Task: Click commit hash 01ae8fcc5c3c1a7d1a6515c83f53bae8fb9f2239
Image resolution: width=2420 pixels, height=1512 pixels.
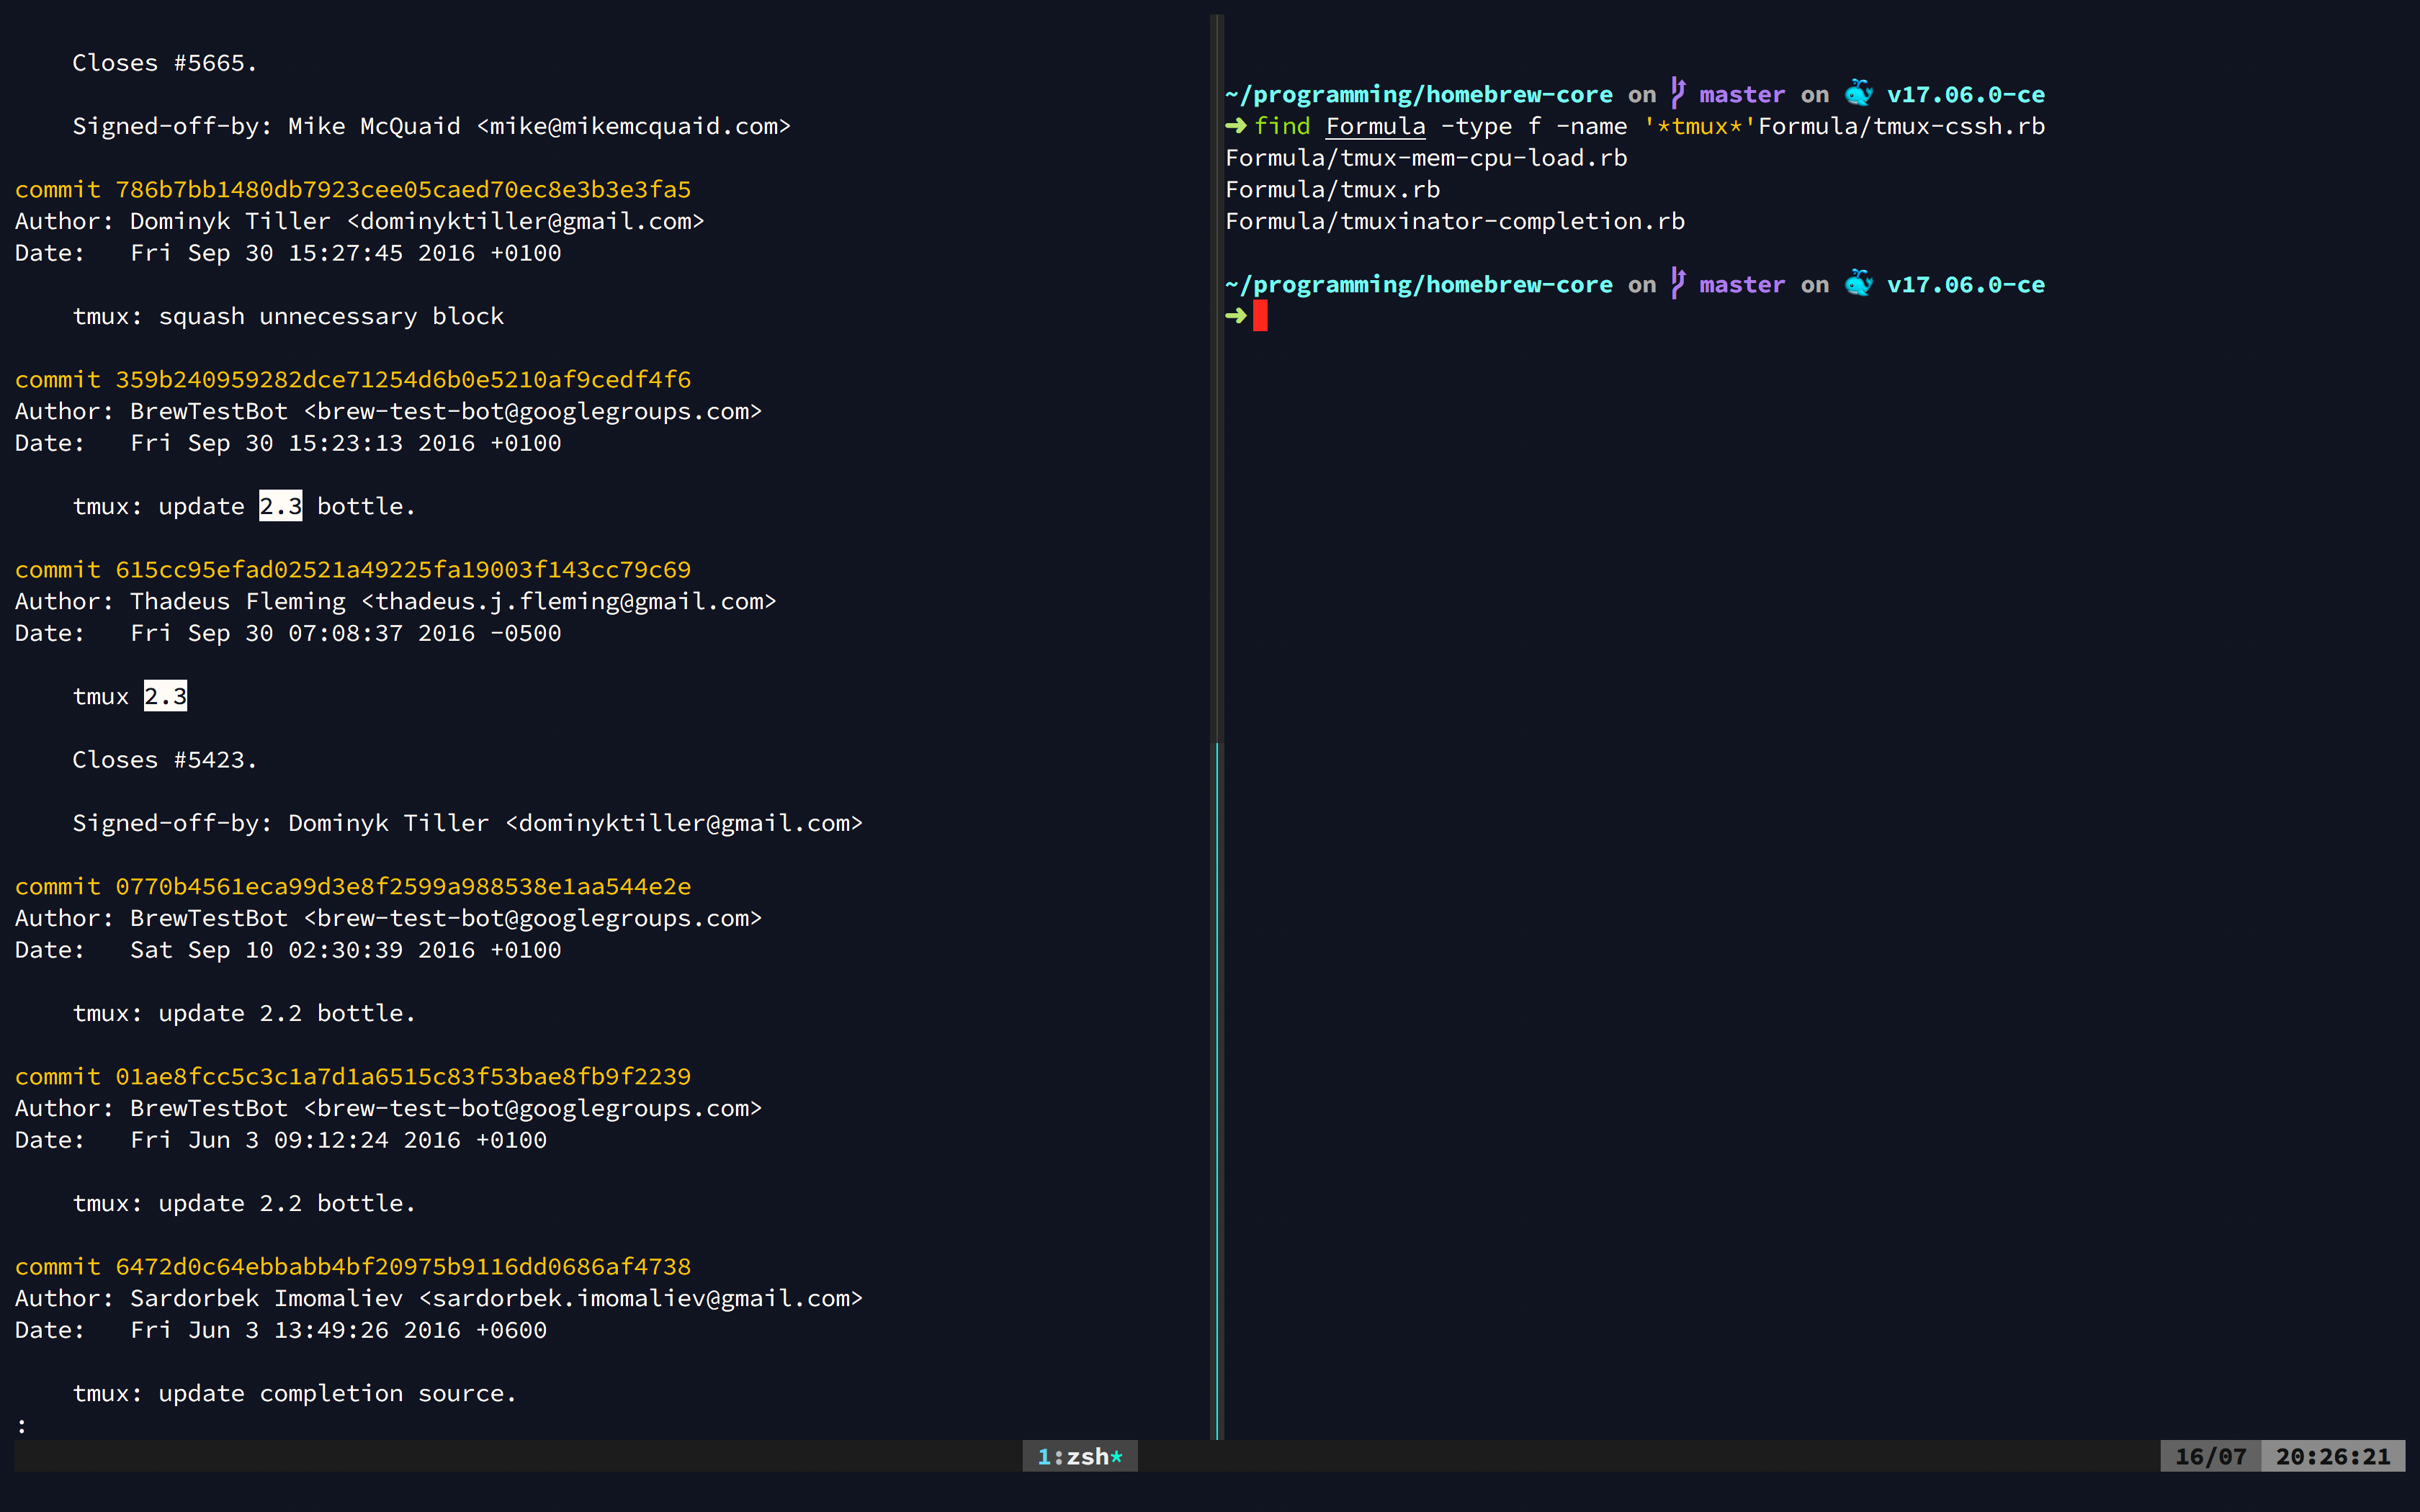Action: pos(403,1076)
